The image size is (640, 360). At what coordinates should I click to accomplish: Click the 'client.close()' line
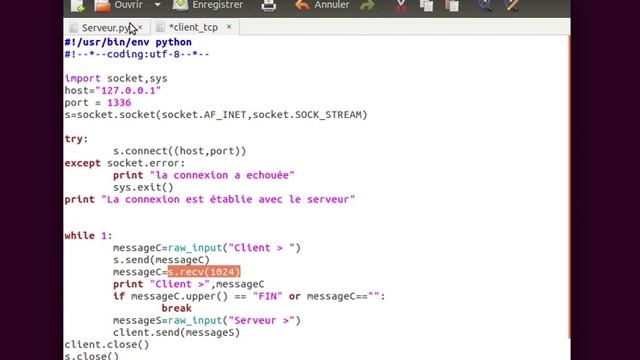107,345
